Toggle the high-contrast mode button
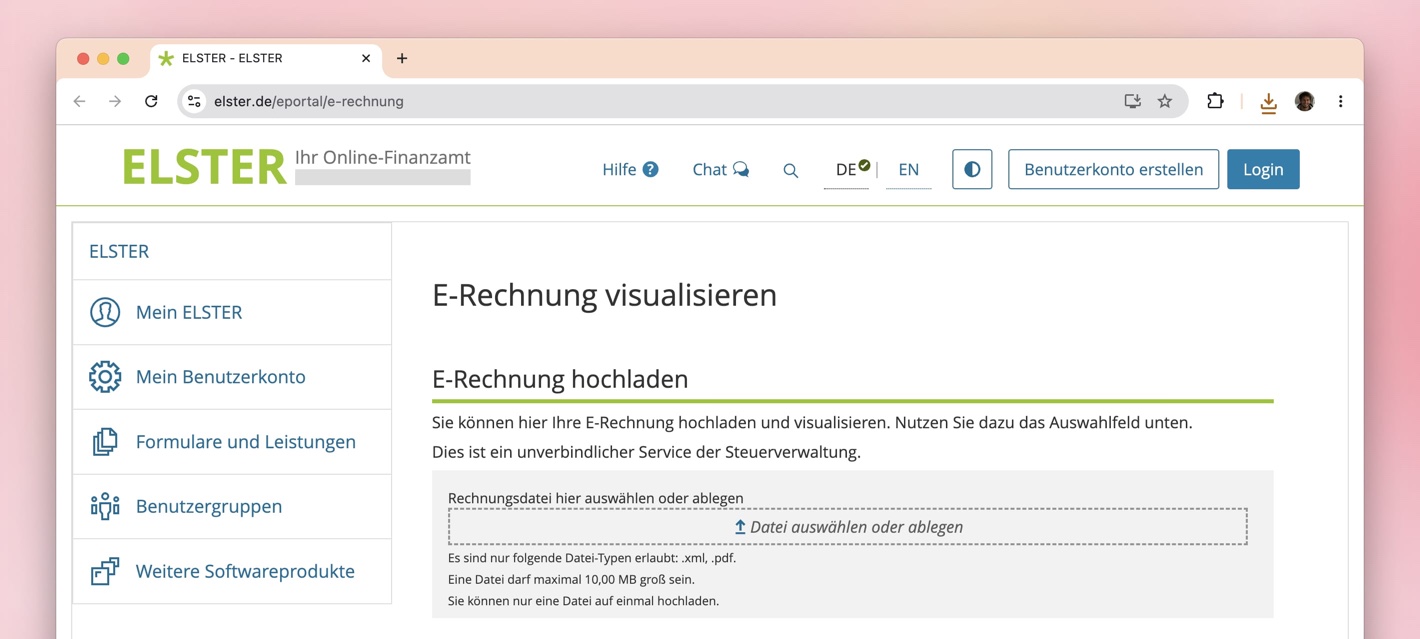Image resolution: width=1420 pixels, height=639 pixels. coord(972,169)
